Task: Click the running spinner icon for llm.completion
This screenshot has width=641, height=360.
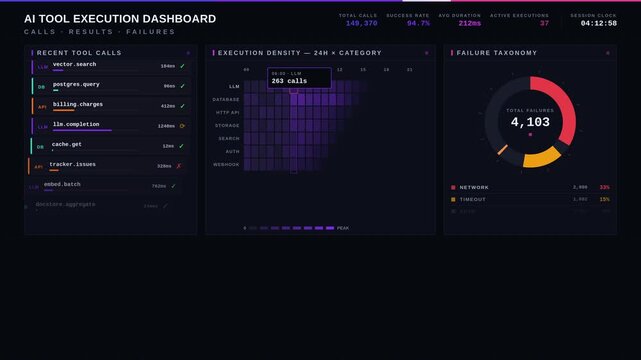Action: click(x=182, y=126)
